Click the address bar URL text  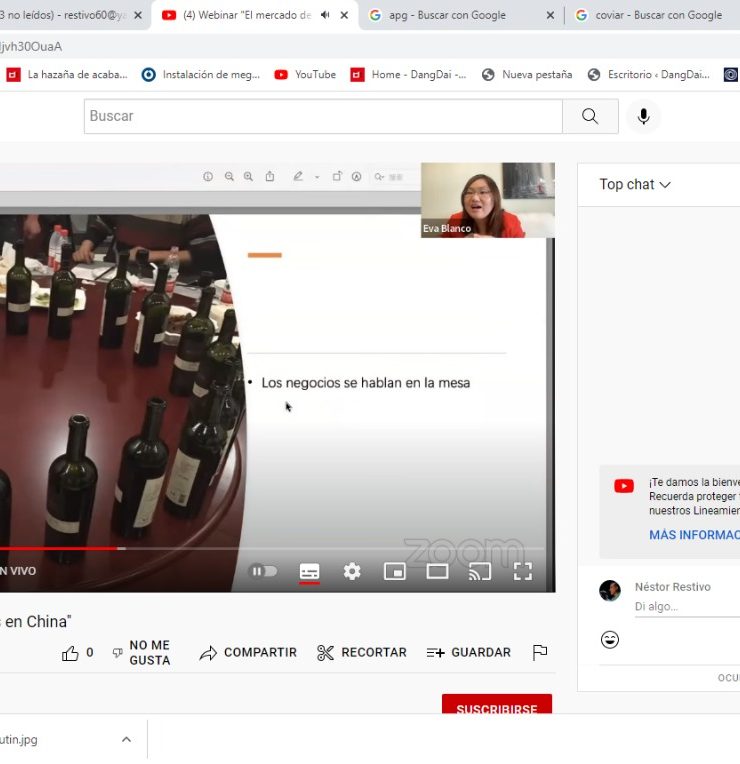coord(31,46)
